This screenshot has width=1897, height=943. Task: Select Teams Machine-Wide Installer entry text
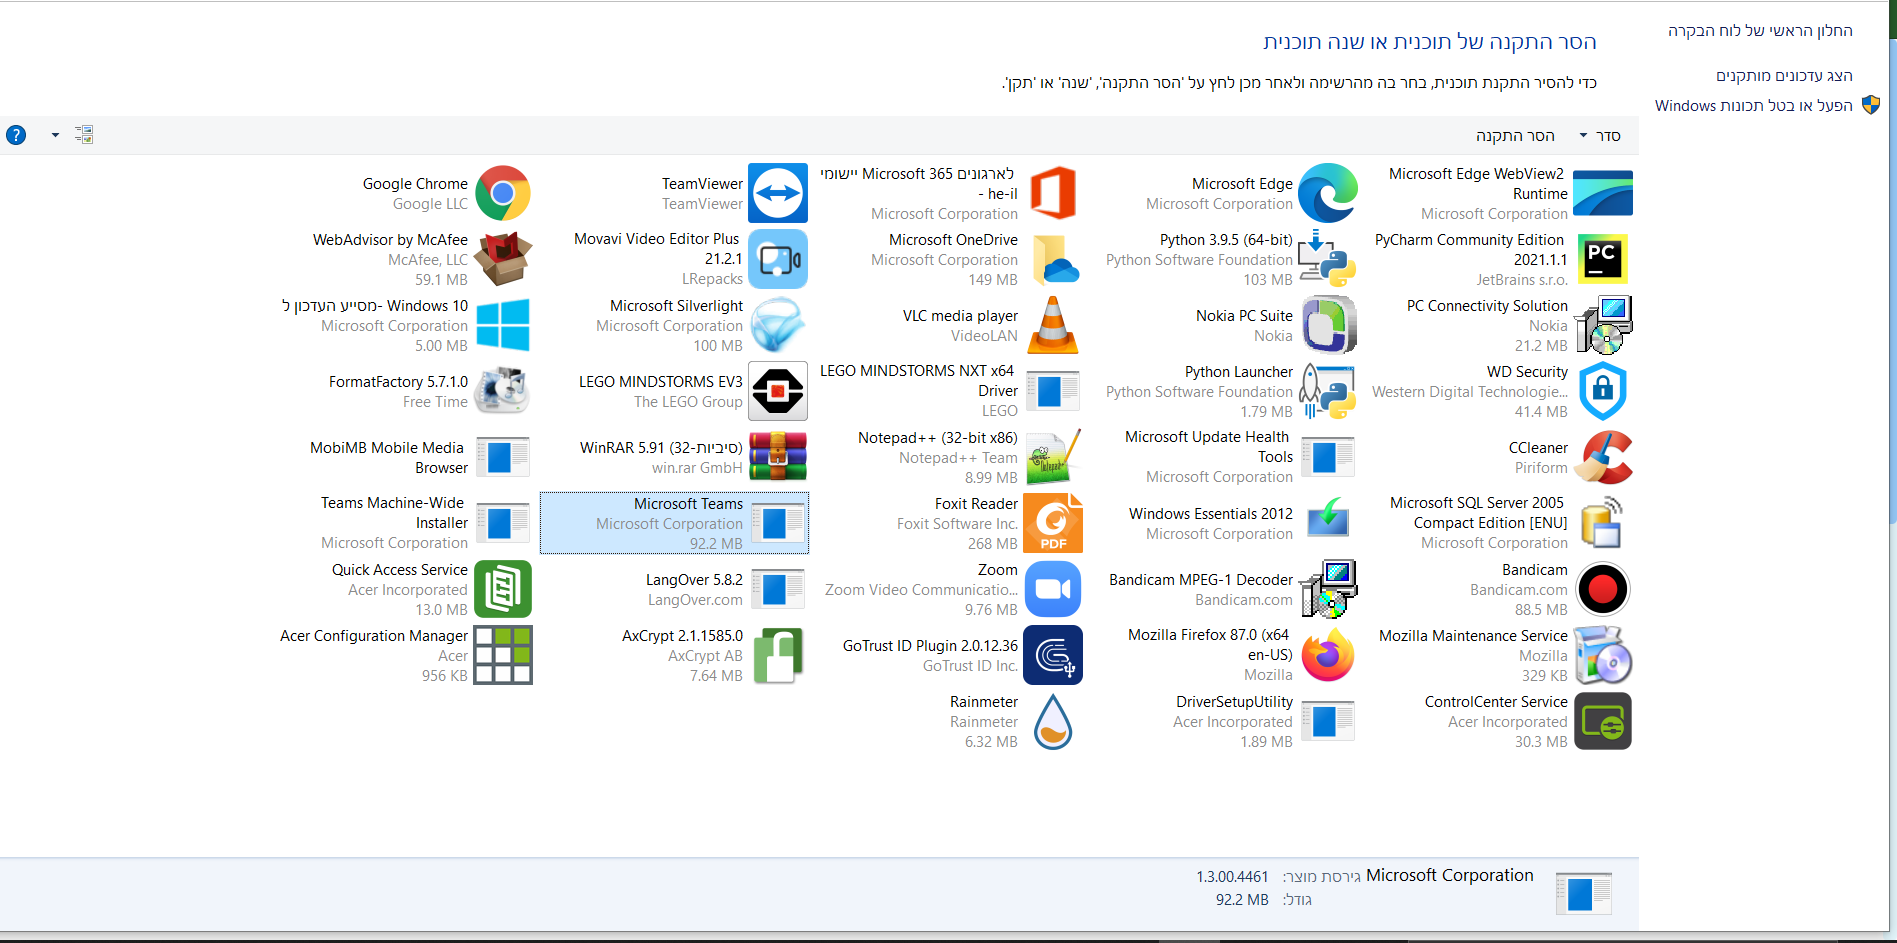tap(394, 513)
